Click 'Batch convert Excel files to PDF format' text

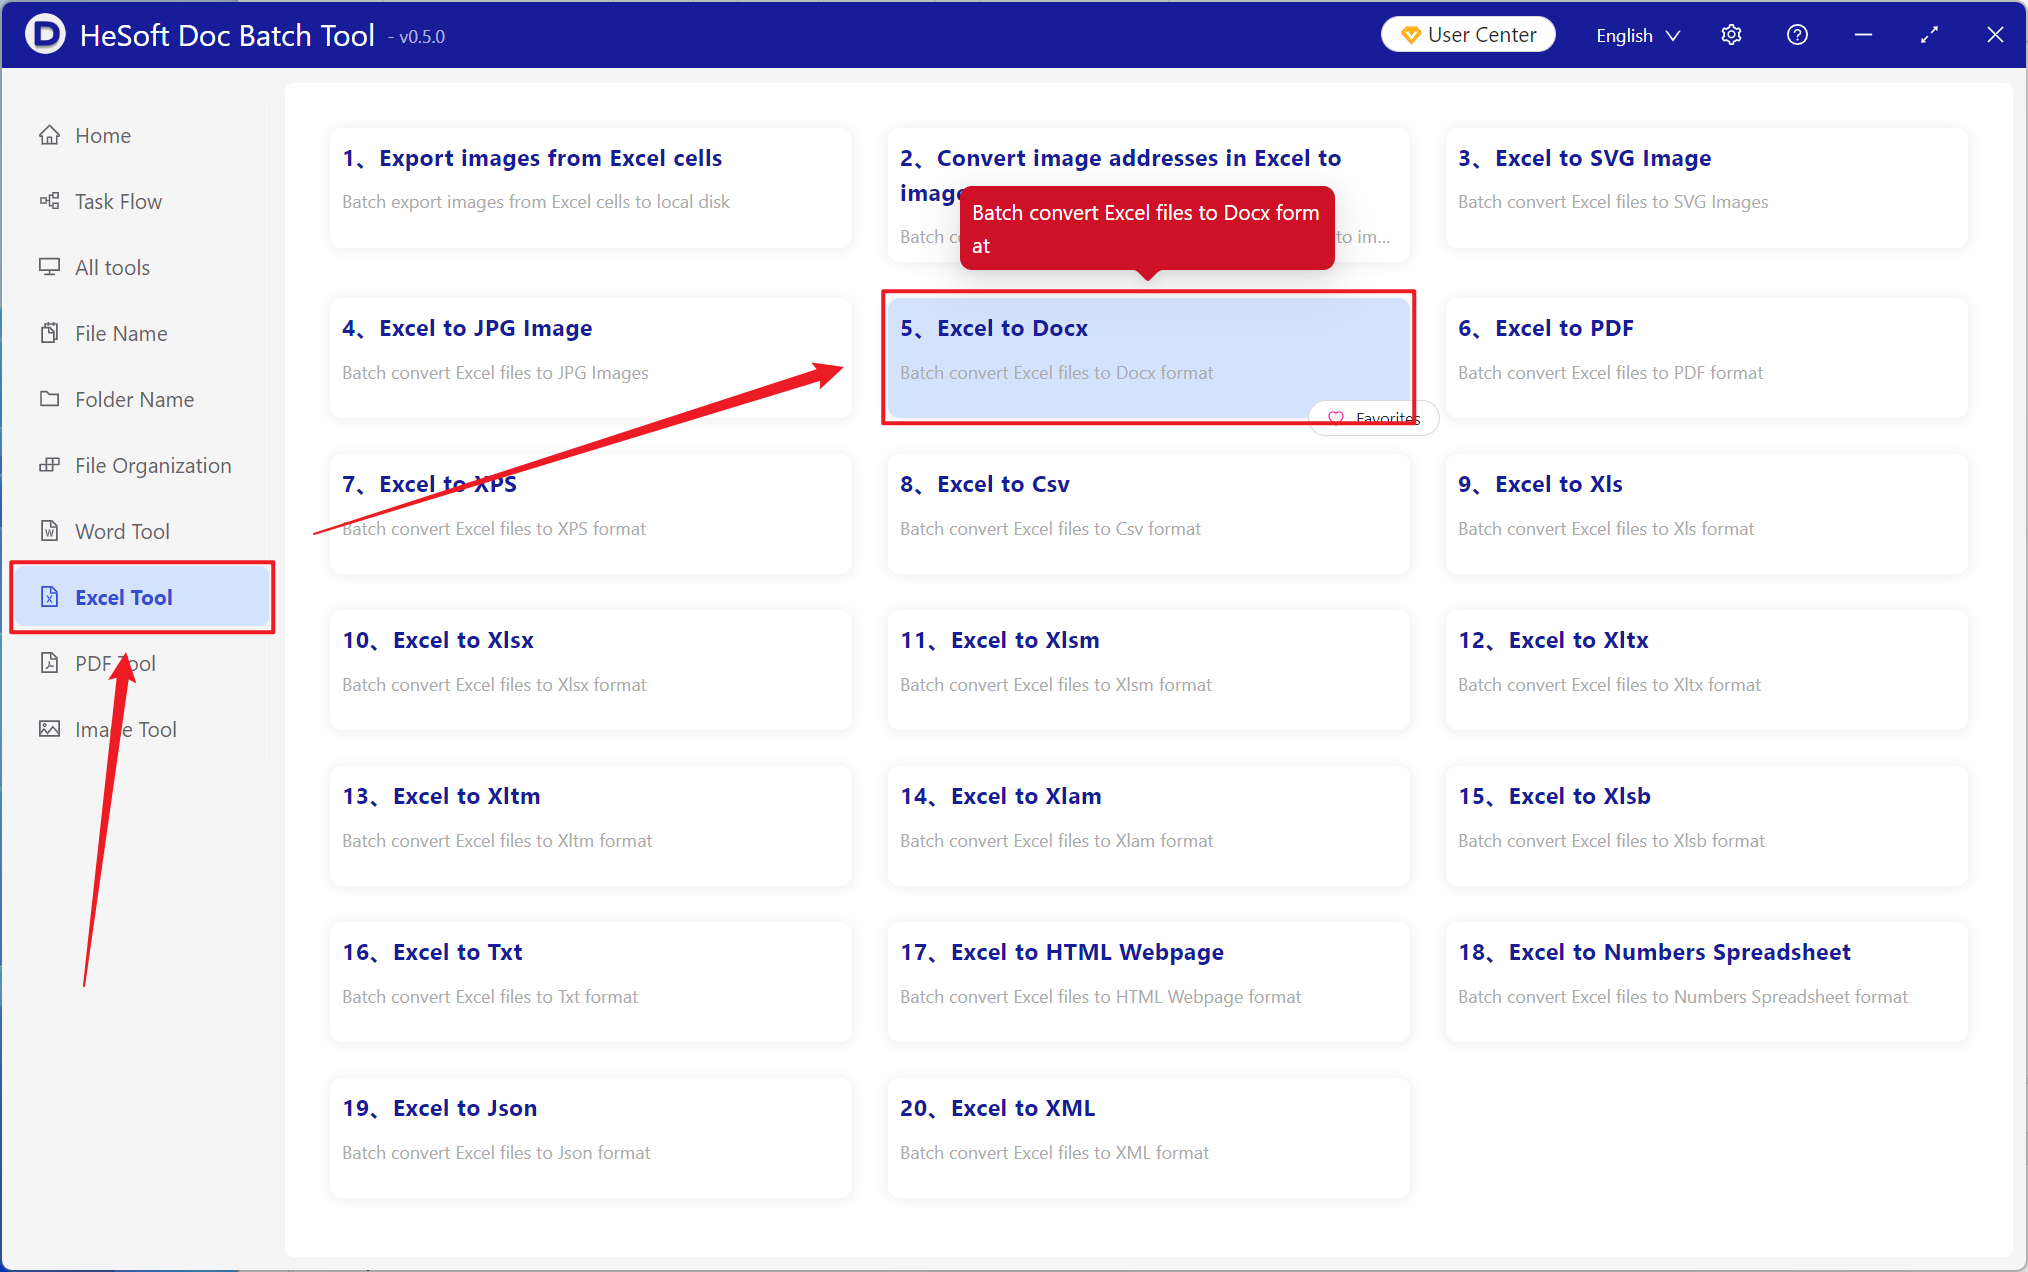point(1610,373)
